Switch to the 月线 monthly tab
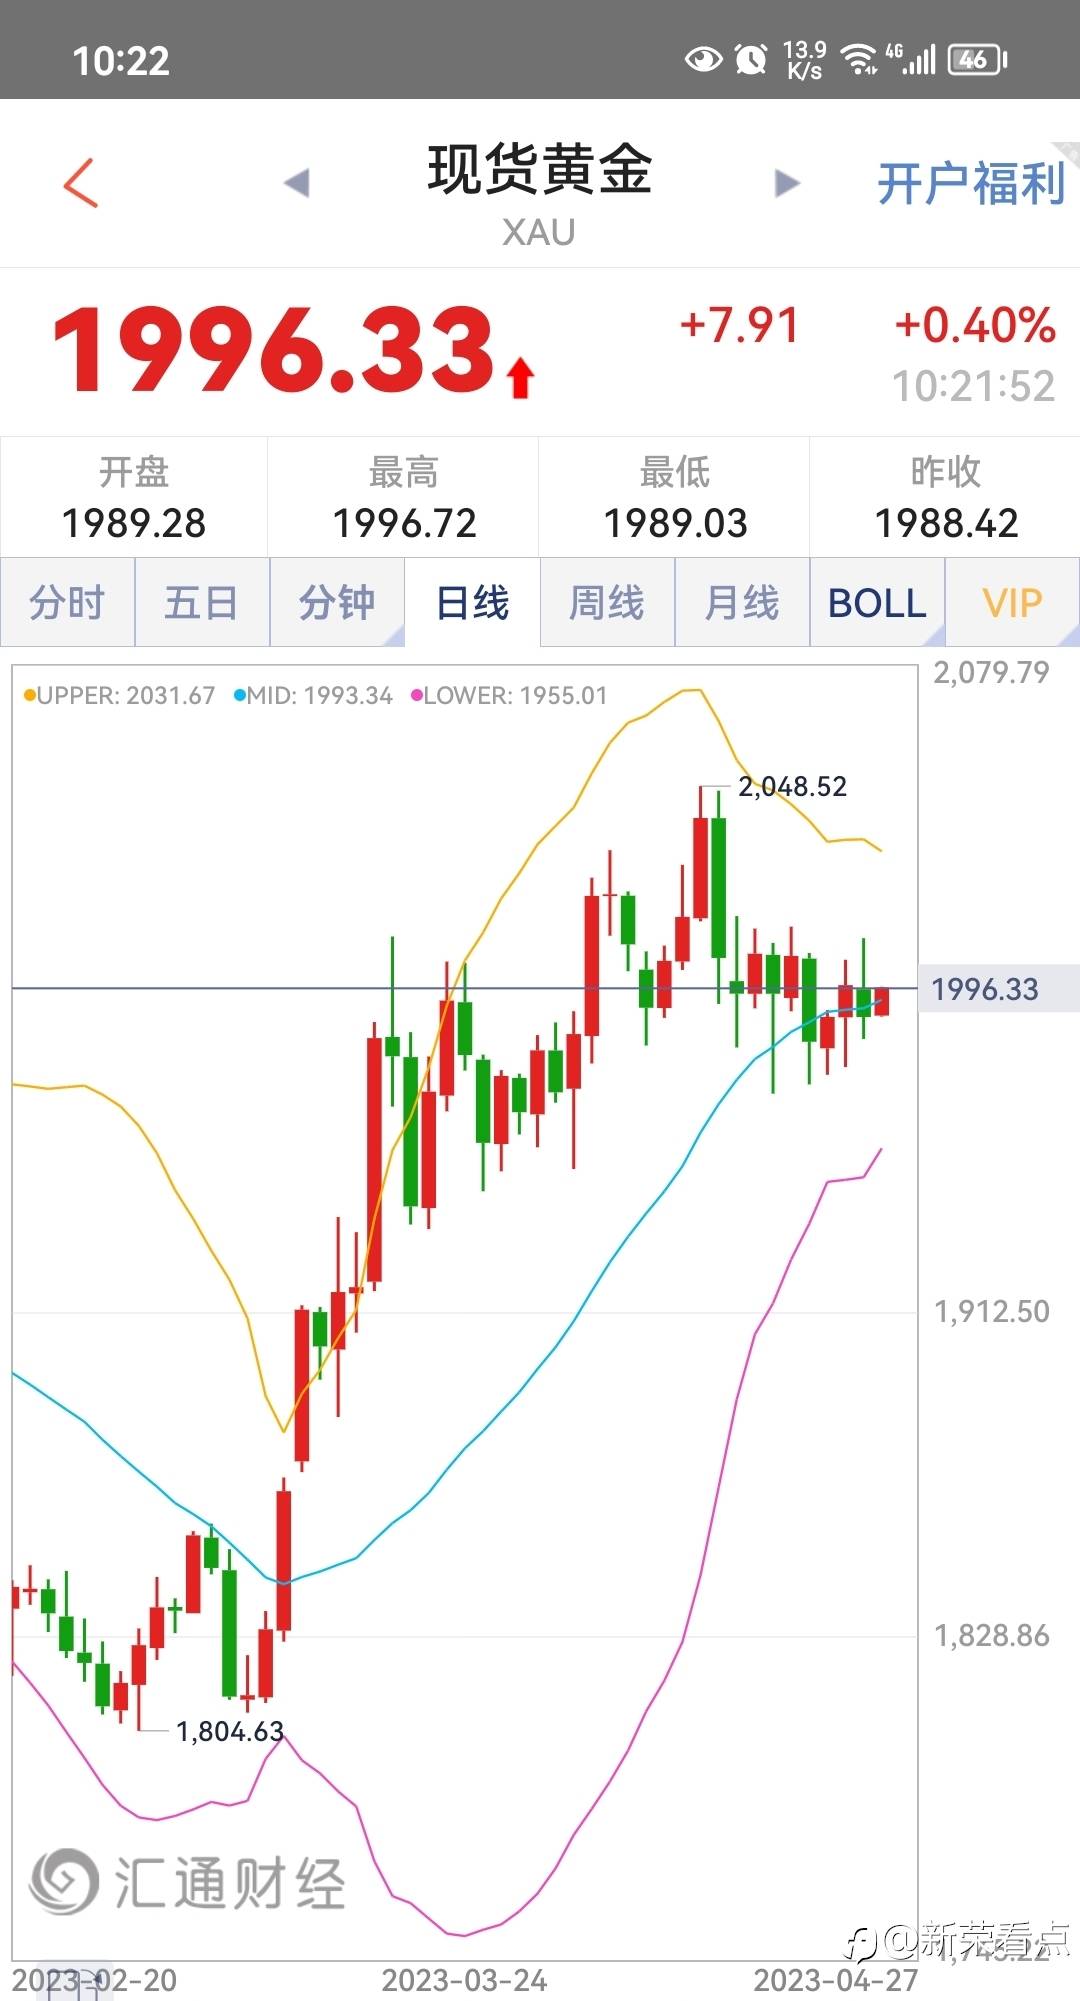This screenshot has width=1080, height=2001. (742, 603)
